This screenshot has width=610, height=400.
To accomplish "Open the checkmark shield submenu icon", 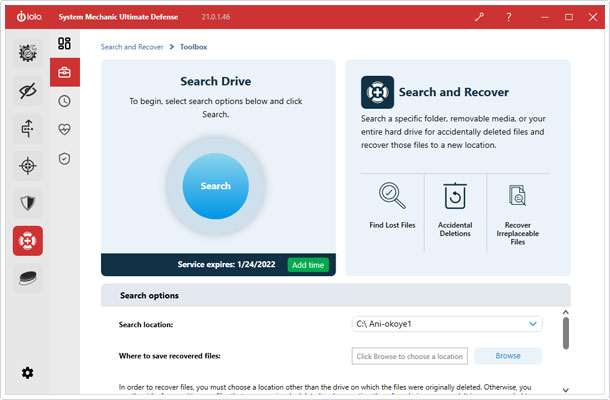I will (x=64, y=159).
